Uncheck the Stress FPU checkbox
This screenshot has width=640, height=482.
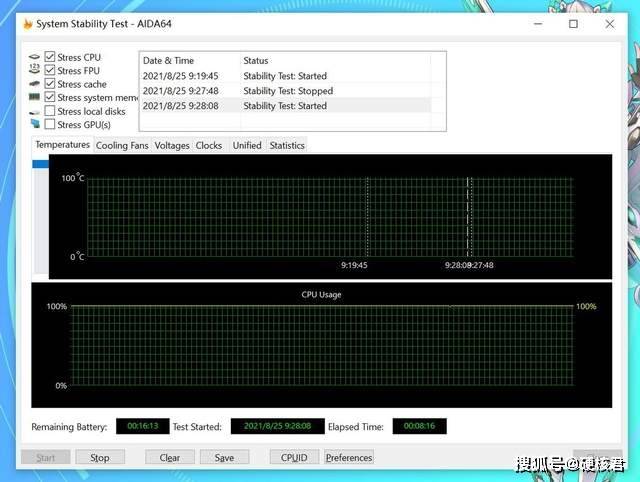(x=50, y=70)
